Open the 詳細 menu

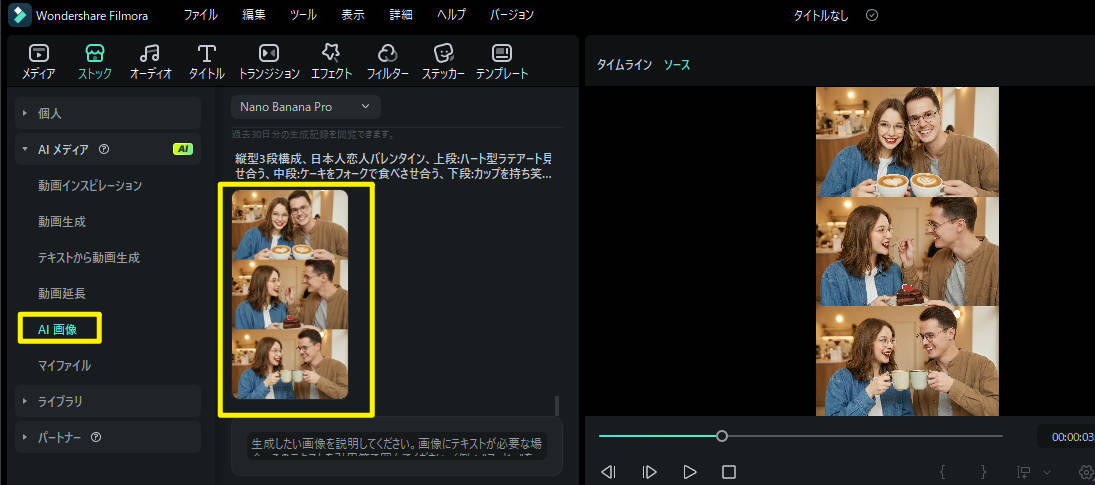402,15
